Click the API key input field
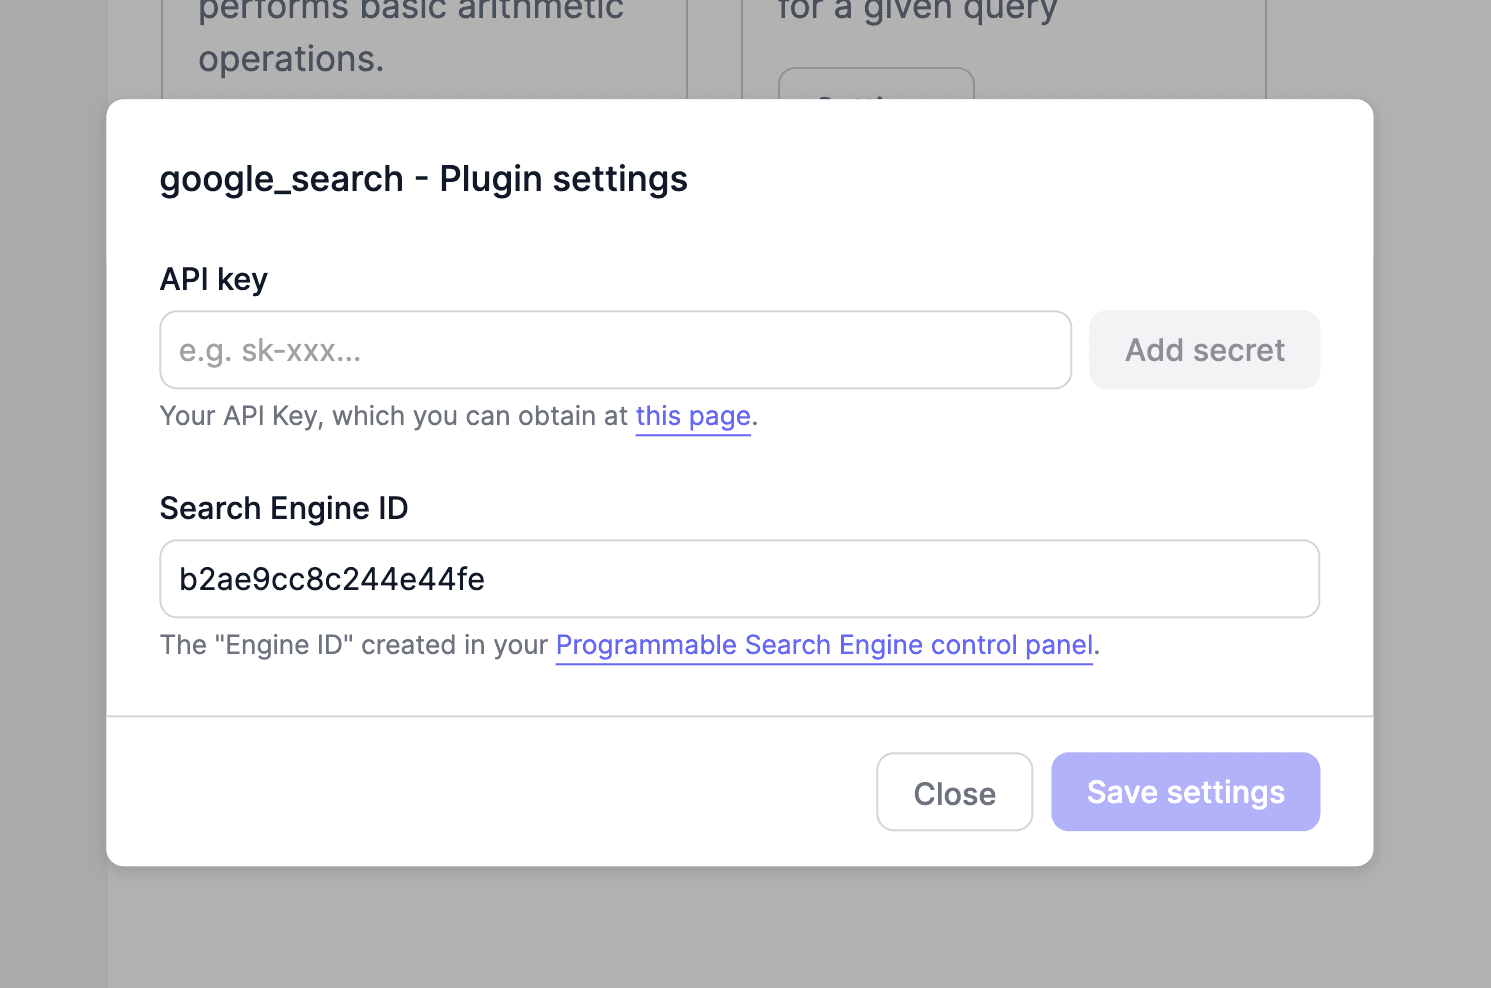 615,350
